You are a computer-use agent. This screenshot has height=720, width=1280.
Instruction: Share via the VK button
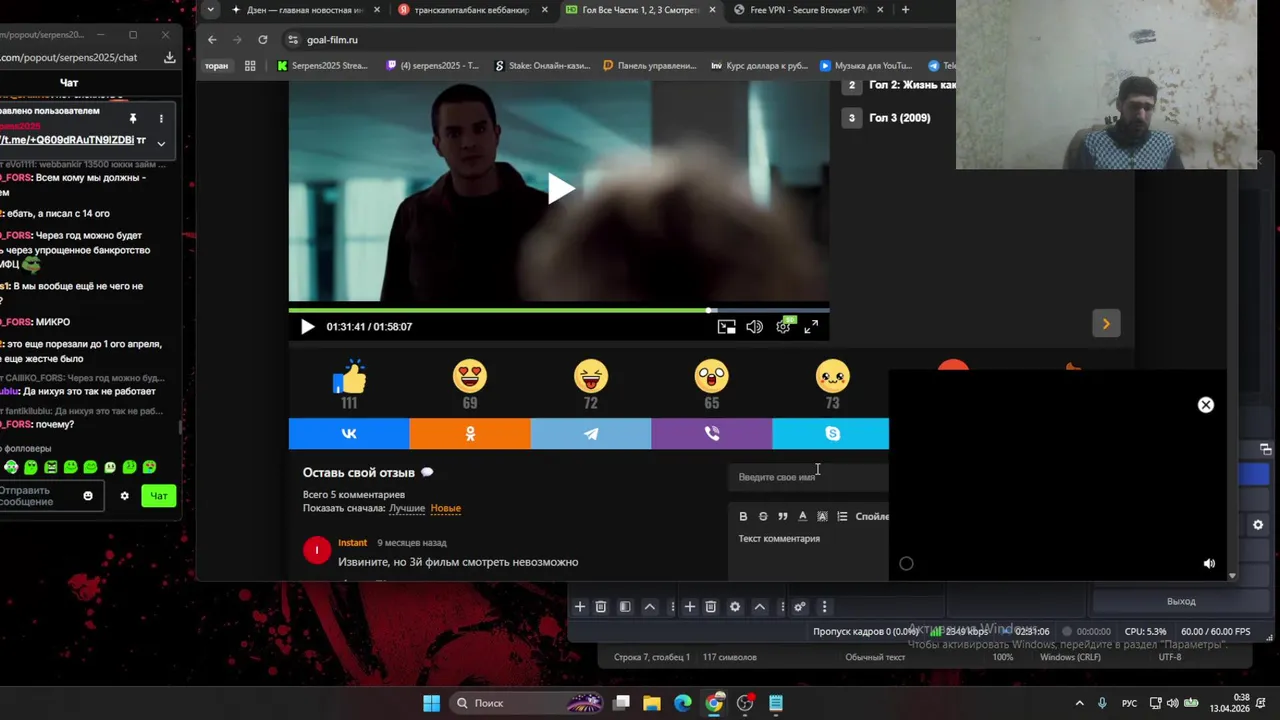pos(349,433)
